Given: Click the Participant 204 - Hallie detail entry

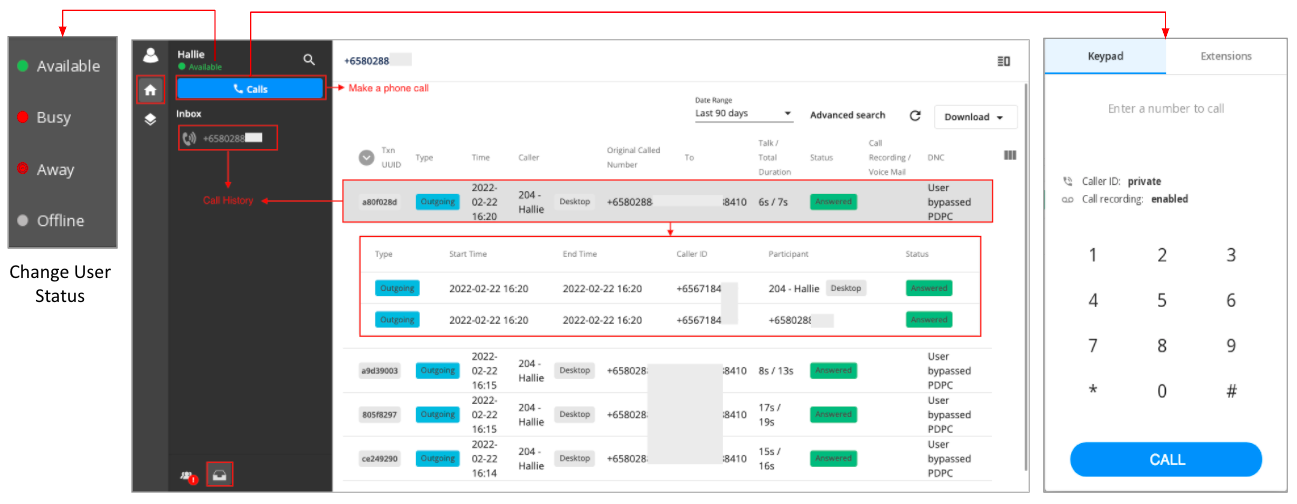Looking at the screenshot, I should (x=794, y=288).
